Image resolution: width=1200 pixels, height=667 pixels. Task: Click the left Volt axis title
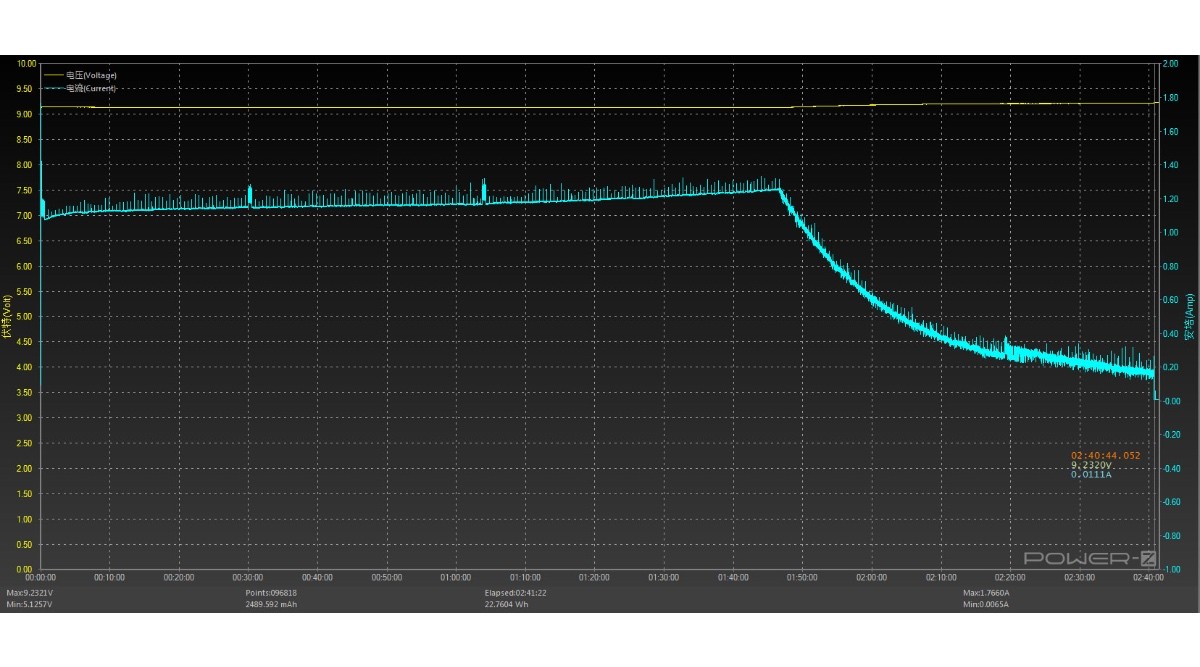pos(7,316)
